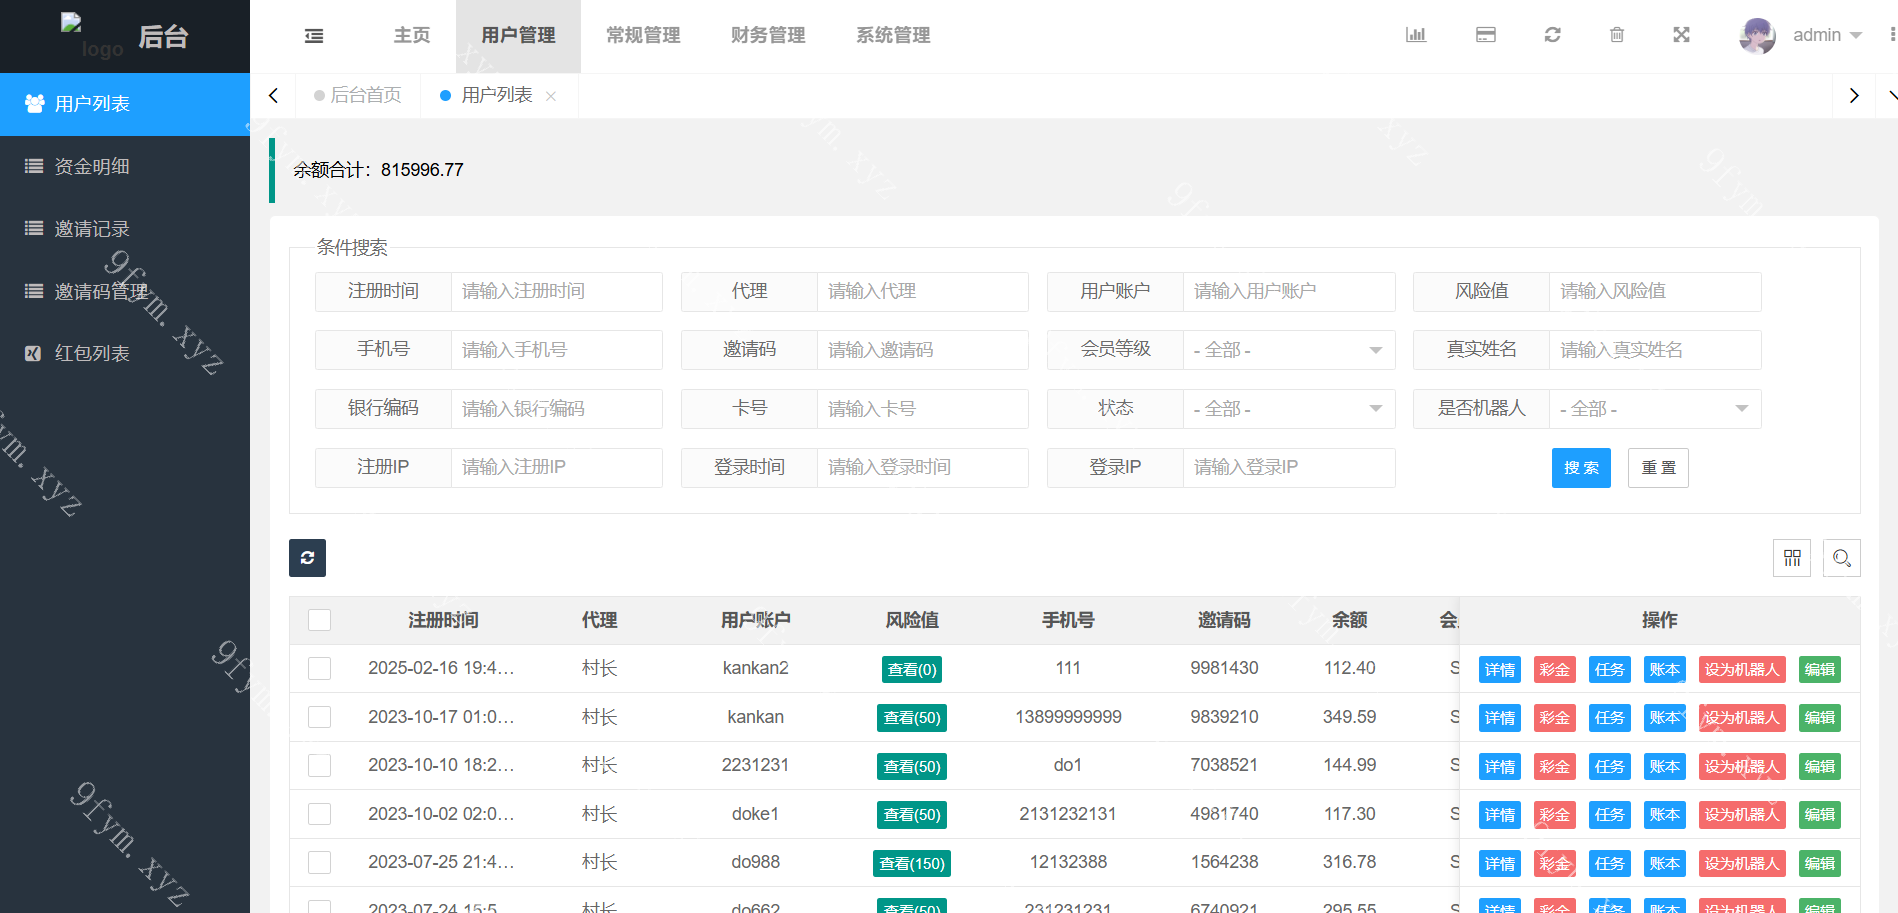Expand the 状态 dropdown
The height and width of the screenshot is (913, 1898).
pos(1289,409)
